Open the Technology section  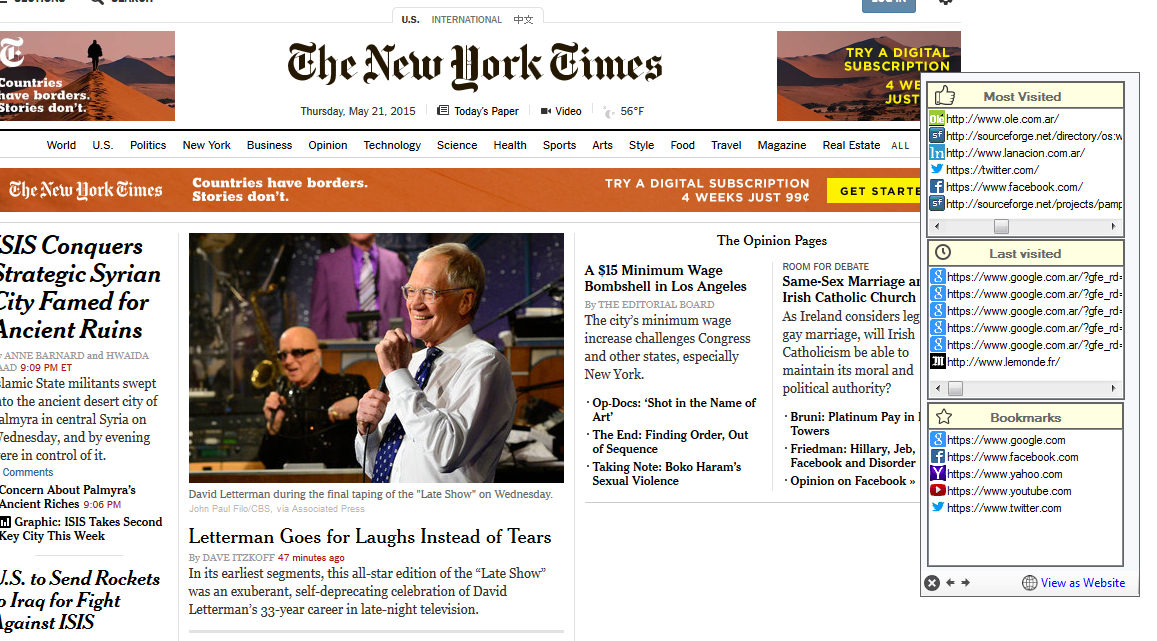(392, 145)
